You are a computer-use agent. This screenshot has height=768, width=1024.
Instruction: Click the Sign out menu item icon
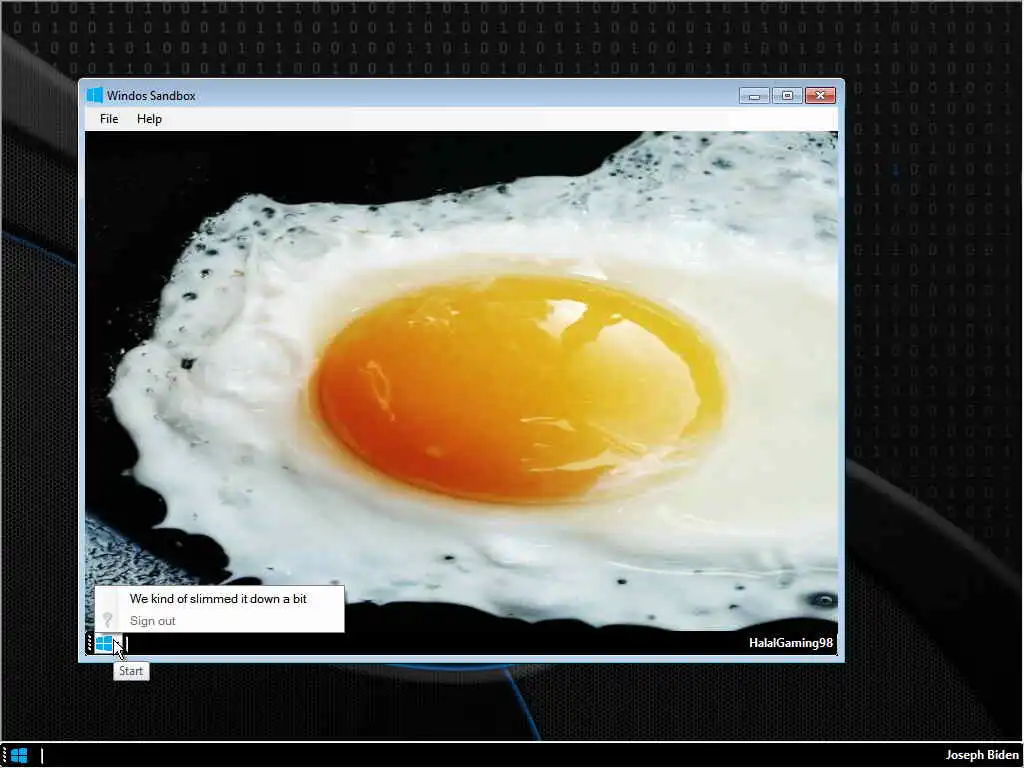click(x=108, y=620)
